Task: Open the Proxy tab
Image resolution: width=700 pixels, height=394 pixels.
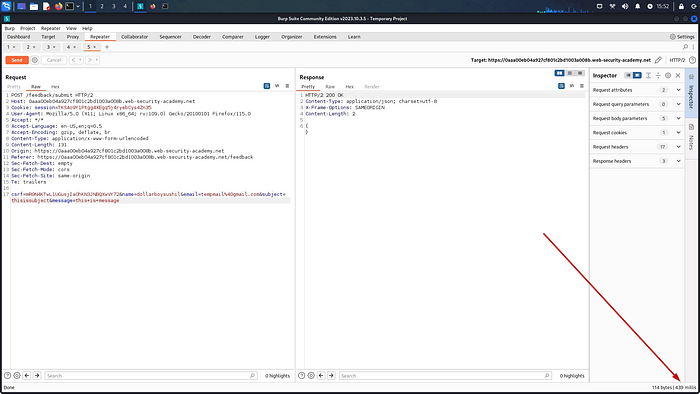Action: 73,37
